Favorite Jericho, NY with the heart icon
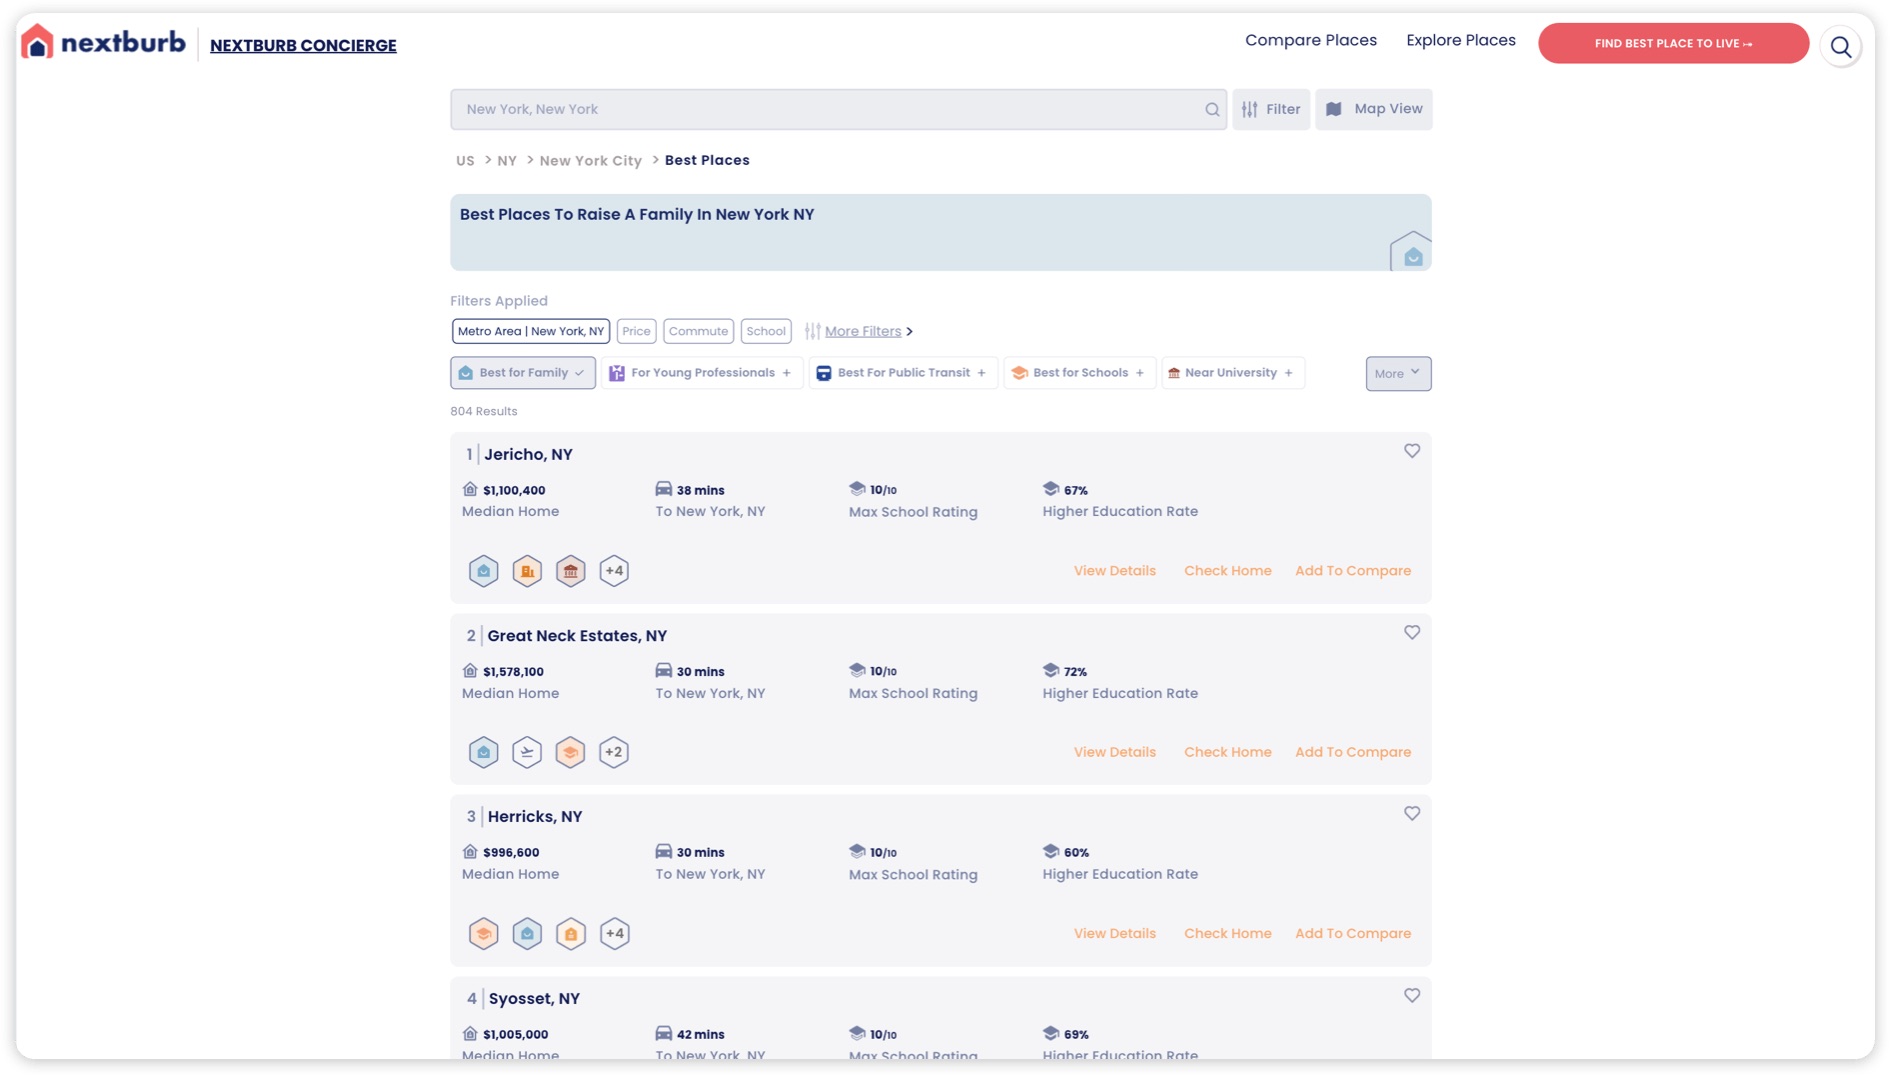 click(x=1411, y=452)
